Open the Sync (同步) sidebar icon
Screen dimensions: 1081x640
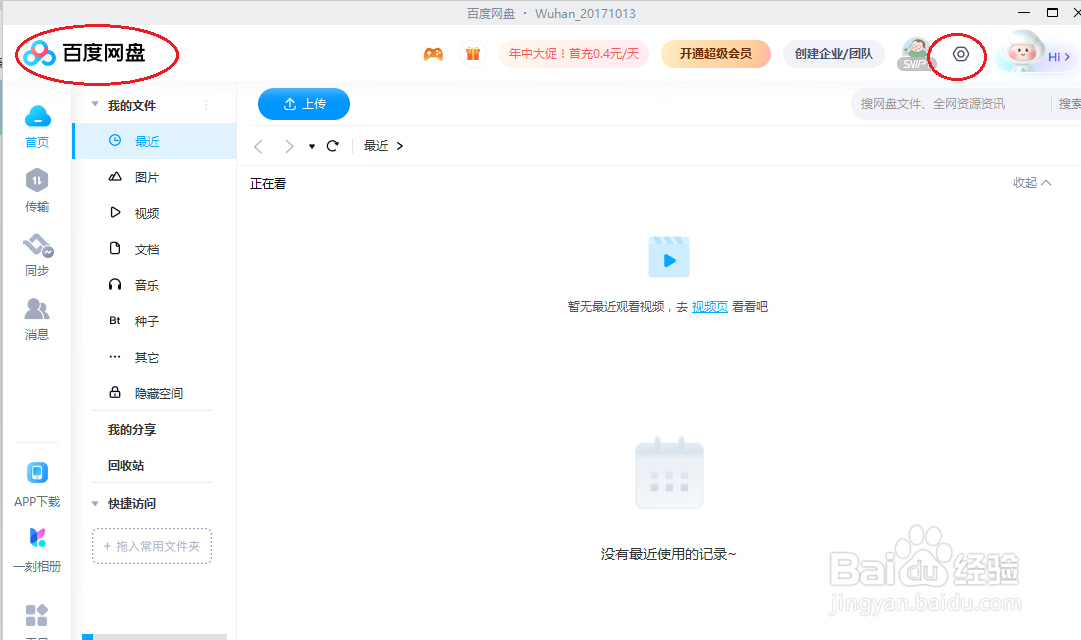coord(37,245)
